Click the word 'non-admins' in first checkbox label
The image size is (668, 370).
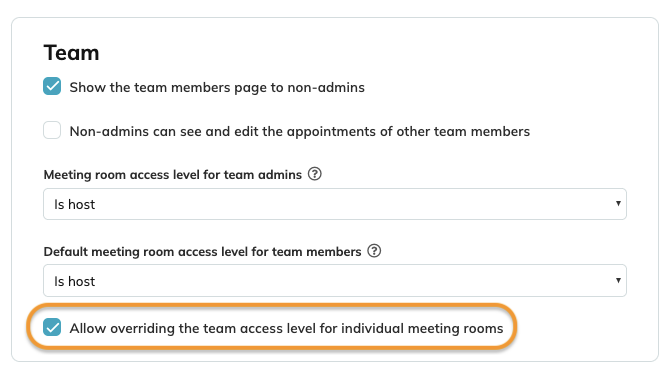tap(326, 87)
